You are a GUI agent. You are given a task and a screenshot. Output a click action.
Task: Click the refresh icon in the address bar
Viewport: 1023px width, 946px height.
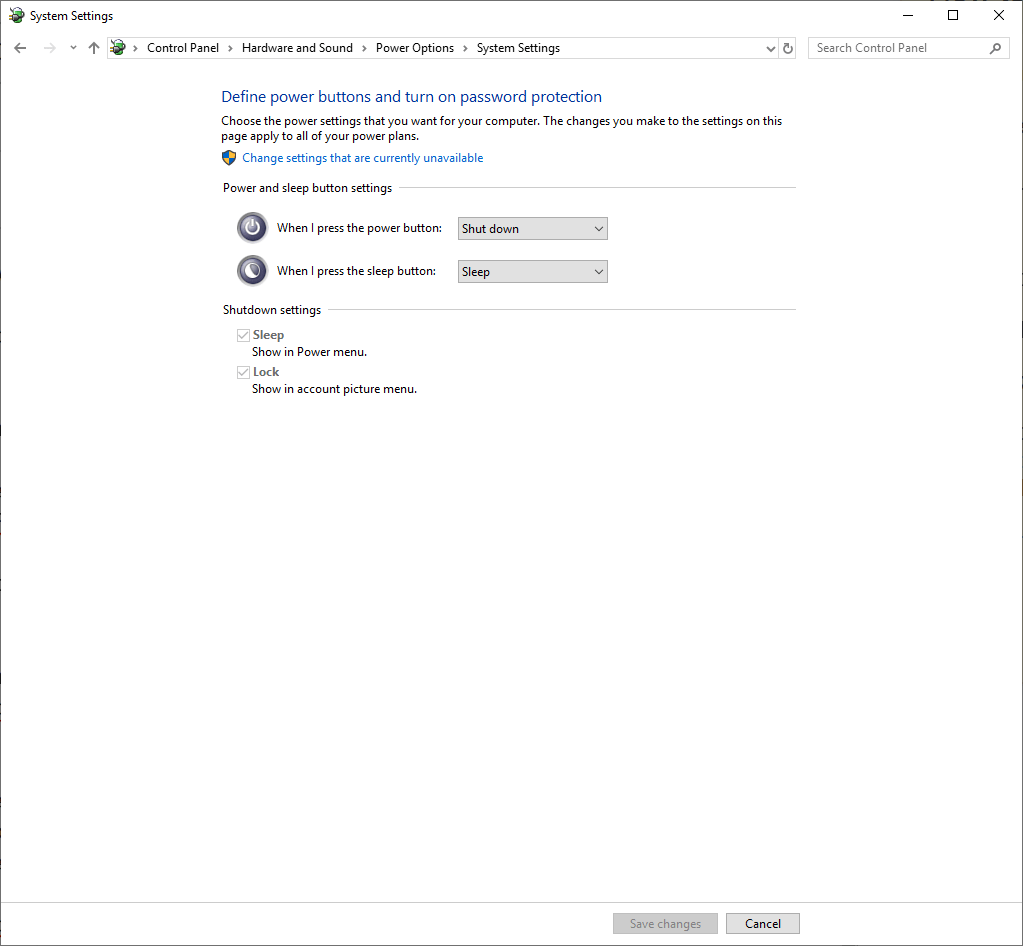click(x=788, y=47)
